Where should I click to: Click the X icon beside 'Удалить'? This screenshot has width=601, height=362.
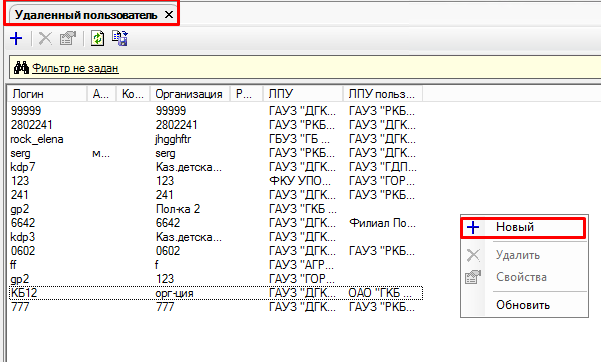coord(473,255)
